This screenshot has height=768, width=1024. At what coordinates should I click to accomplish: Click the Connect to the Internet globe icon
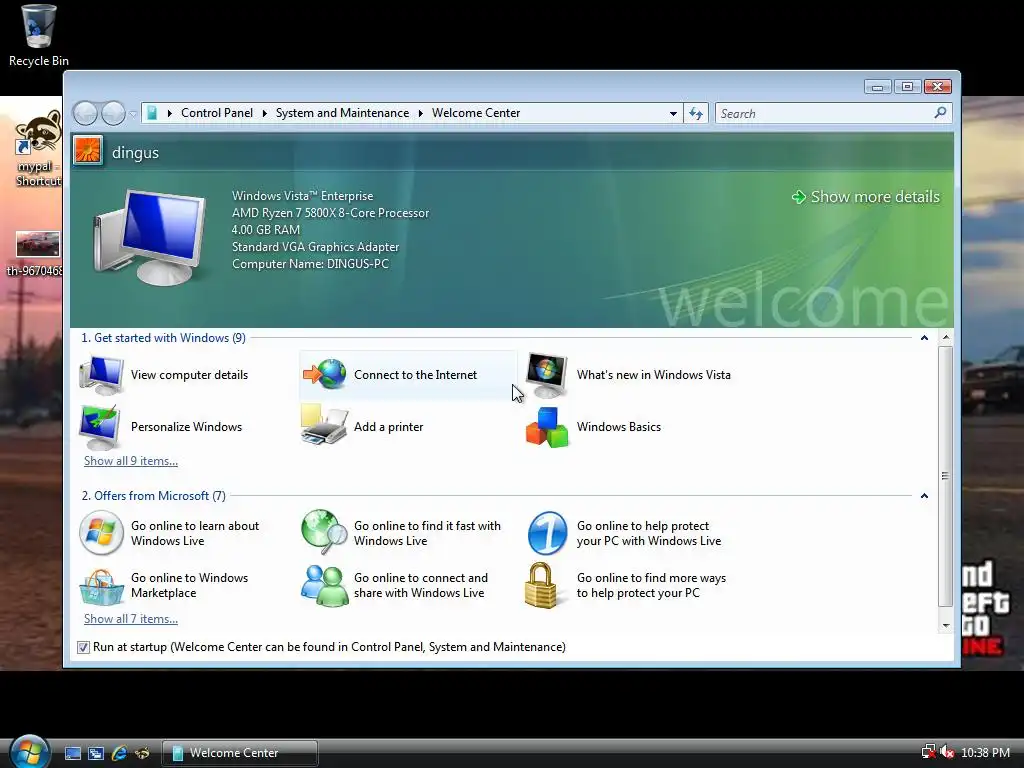click(325, 374)
